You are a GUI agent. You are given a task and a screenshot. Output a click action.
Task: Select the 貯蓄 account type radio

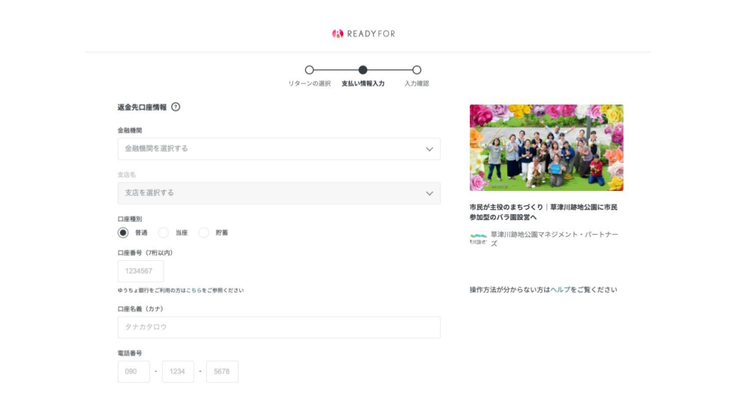tap(204, 232)
